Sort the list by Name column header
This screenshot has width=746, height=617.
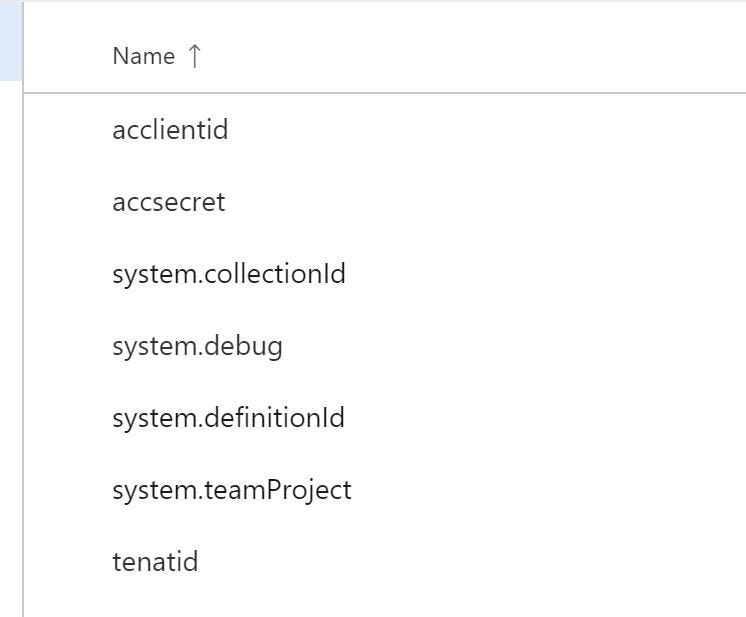coord(144,56)
